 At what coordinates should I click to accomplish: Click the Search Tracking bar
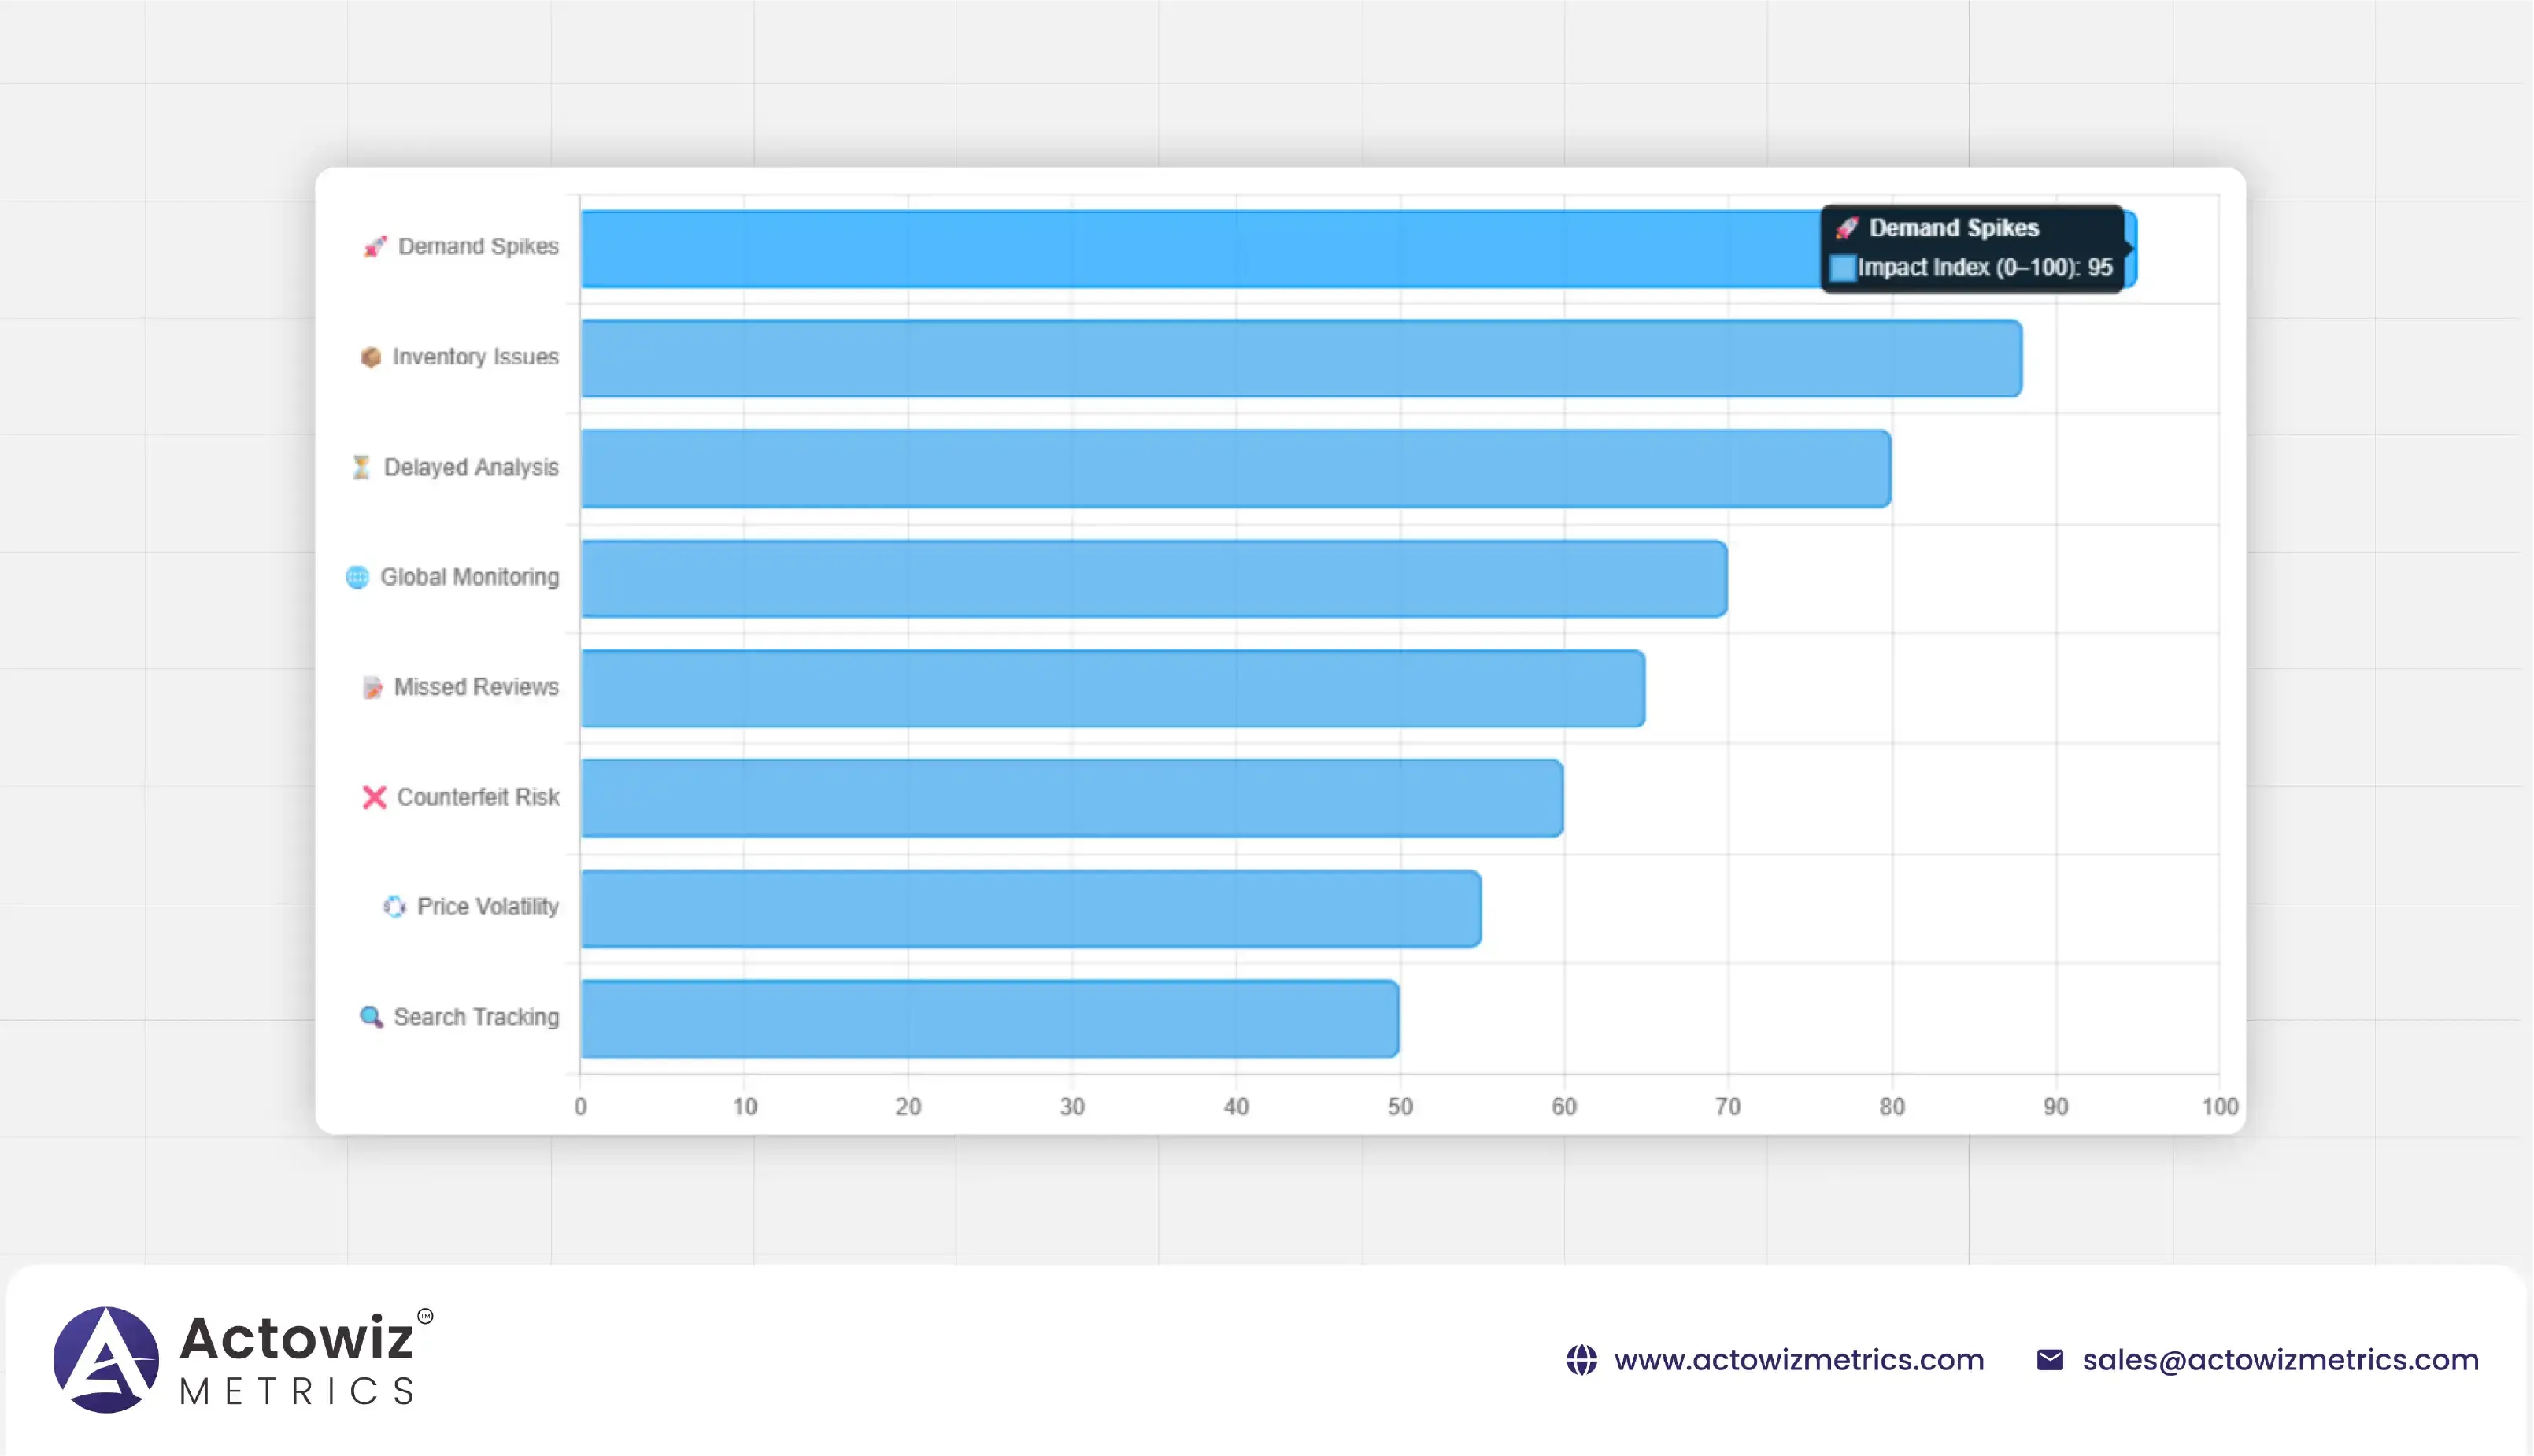(x=989, y=1019)
